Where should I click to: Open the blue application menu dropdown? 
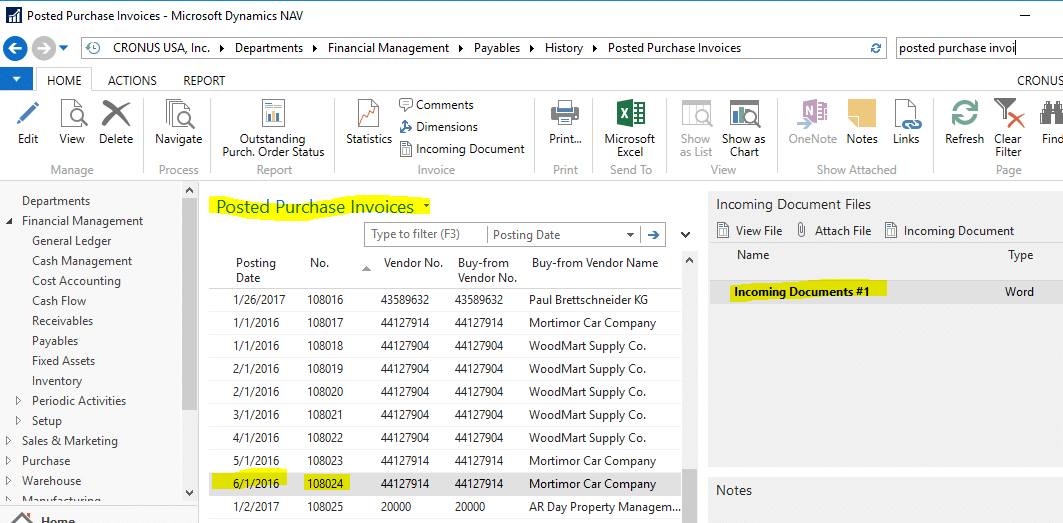pyautogui.click(x=17, y=79)
